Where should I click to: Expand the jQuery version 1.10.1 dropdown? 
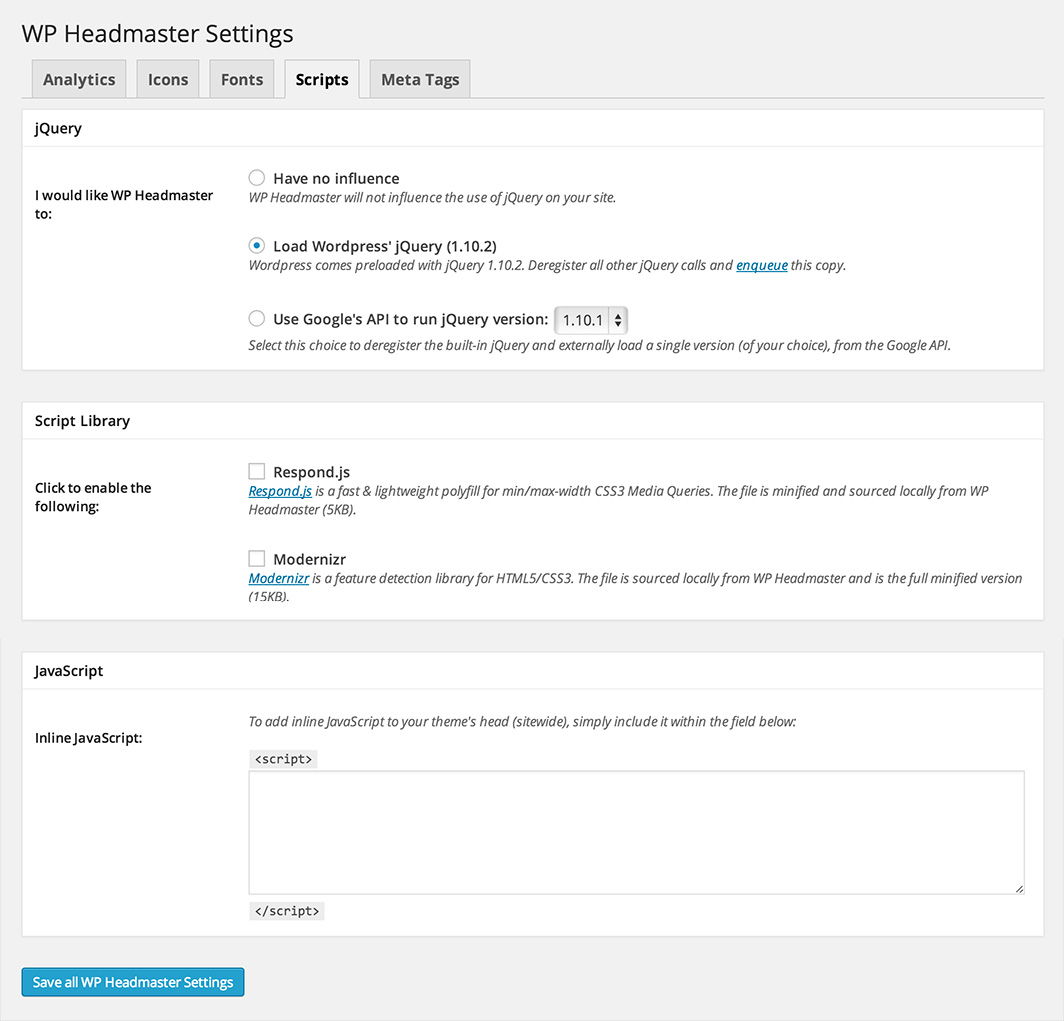[591, 320]
